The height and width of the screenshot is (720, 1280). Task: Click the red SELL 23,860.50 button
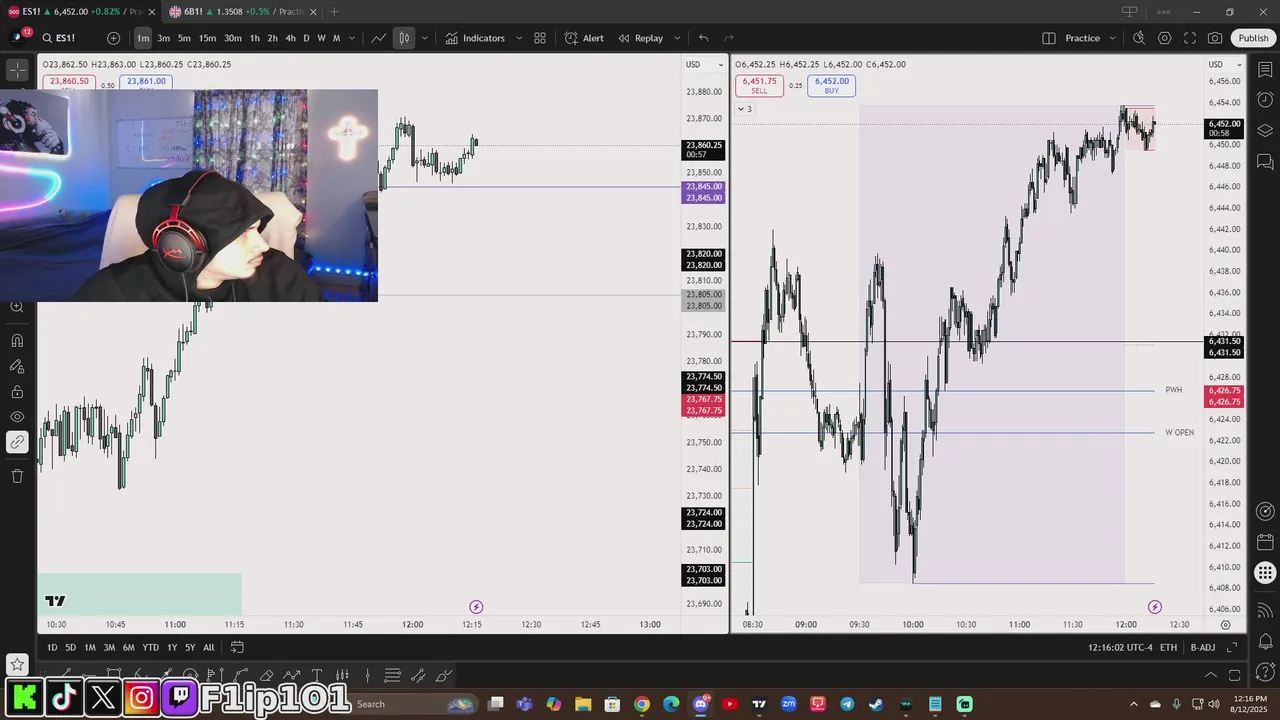click(69, 83)
